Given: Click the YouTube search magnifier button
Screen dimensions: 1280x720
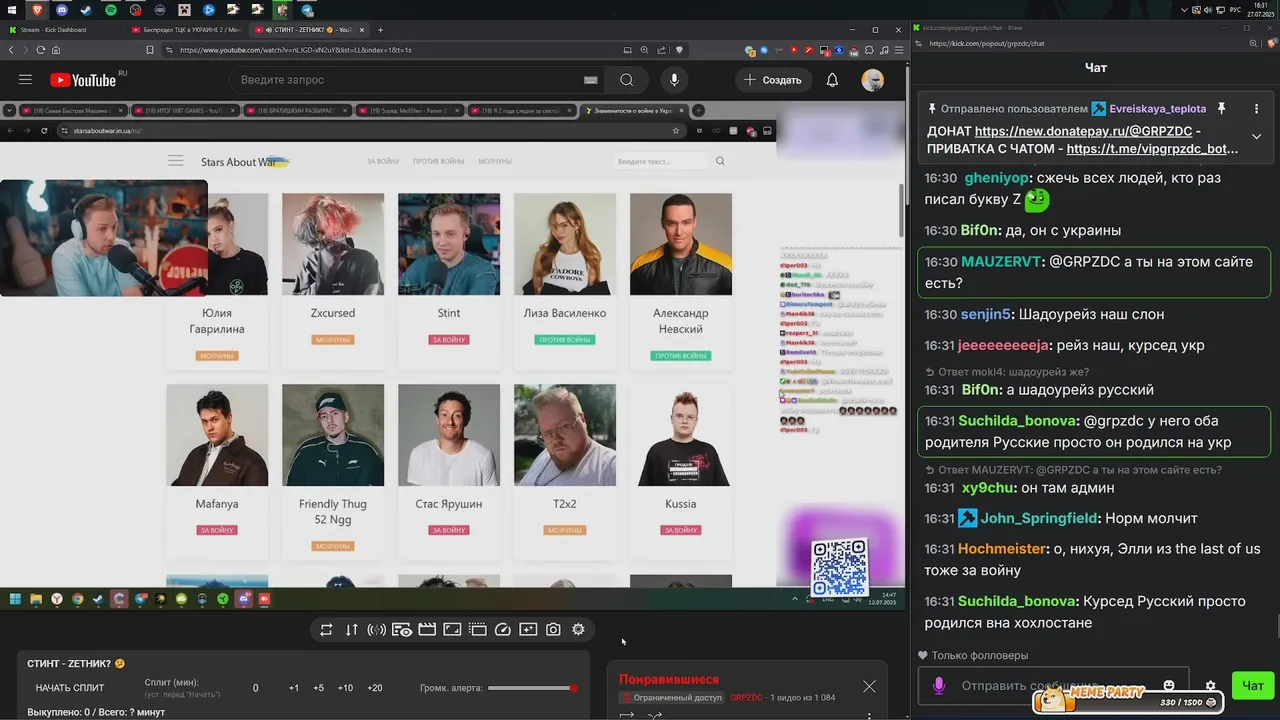Looking at the screenshot, I should click(626, 80).
